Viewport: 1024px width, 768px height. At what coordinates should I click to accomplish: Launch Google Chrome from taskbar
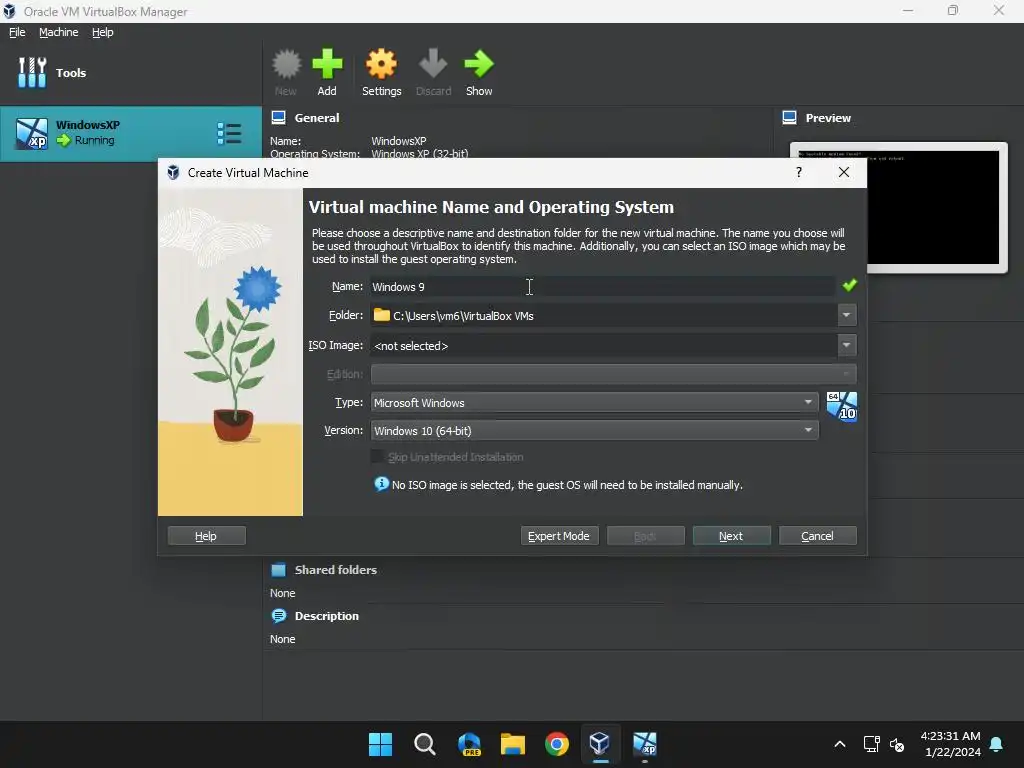[x=557, y=744]
